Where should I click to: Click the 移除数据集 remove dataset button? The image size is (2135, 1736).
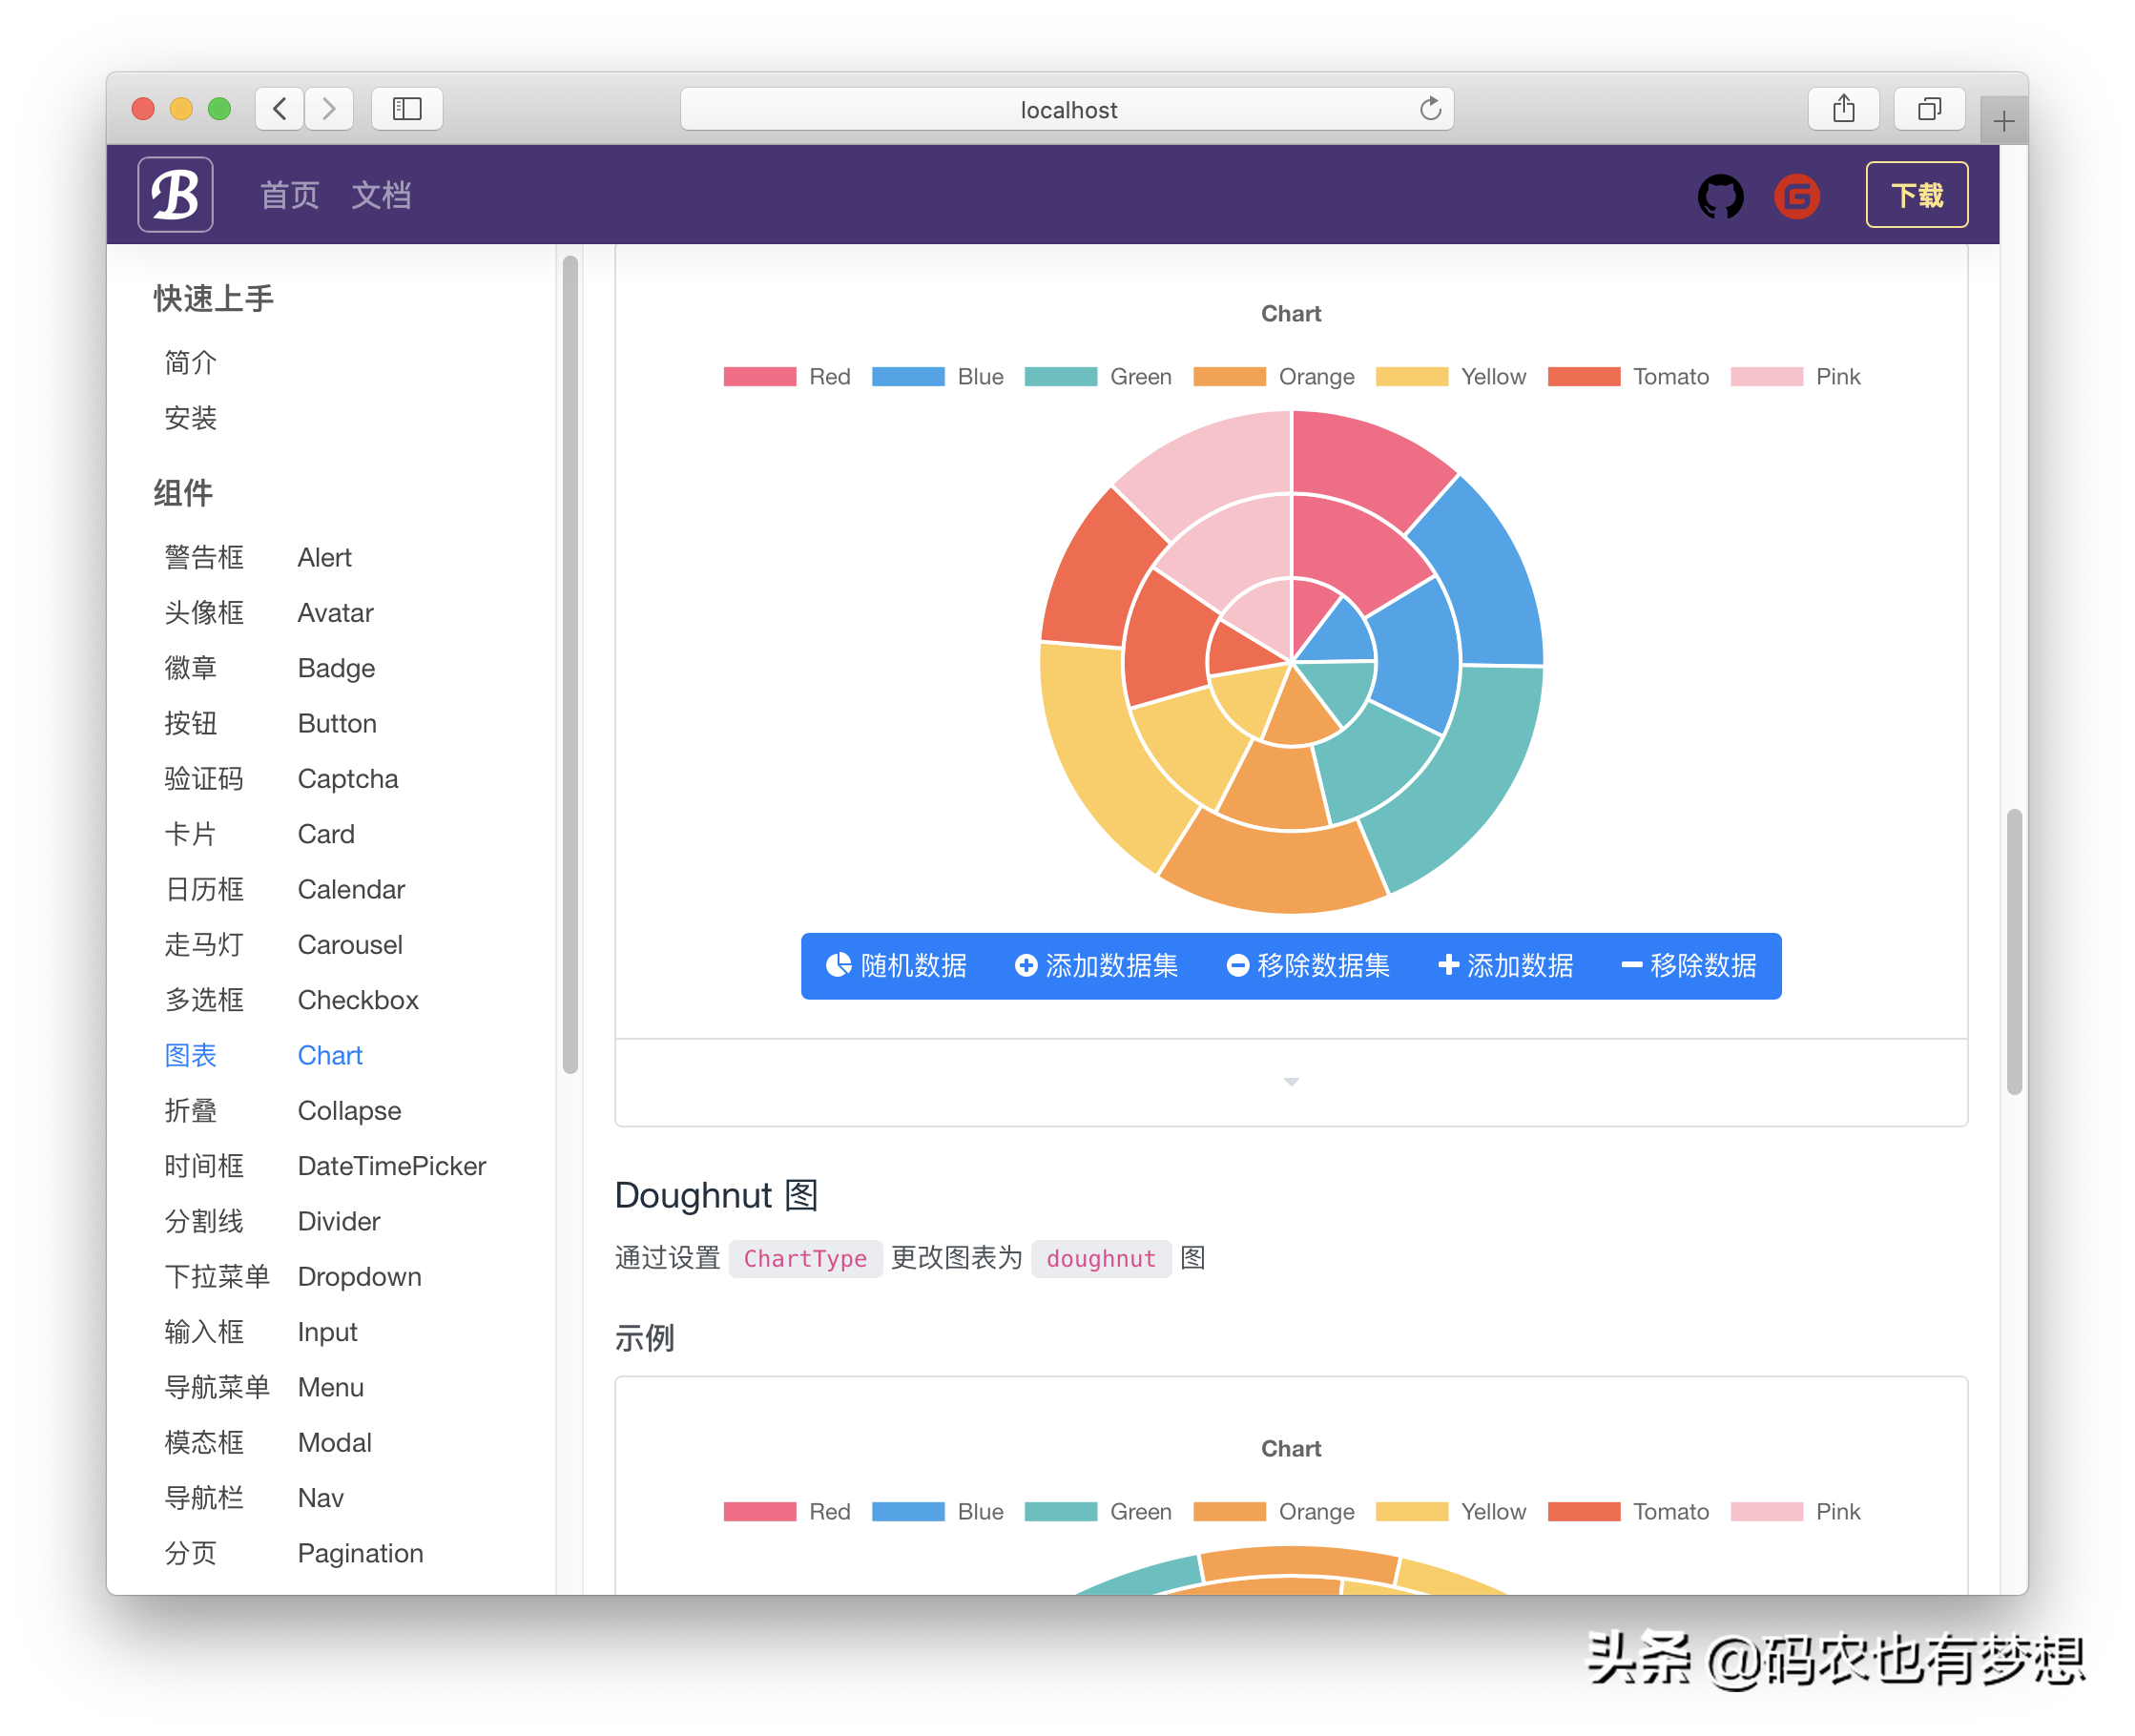tap(1308, 966)
